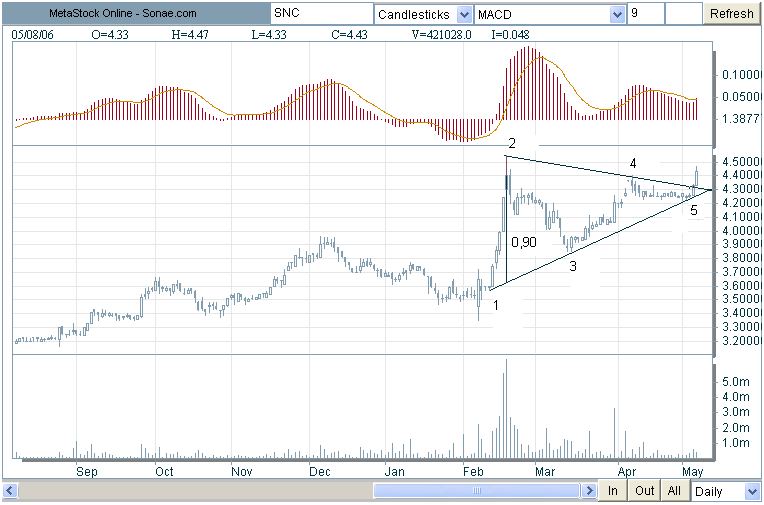Click the low price L=4.33
Image resolution: width=764 pixels, height=505 pixels.
coord(269,35)
